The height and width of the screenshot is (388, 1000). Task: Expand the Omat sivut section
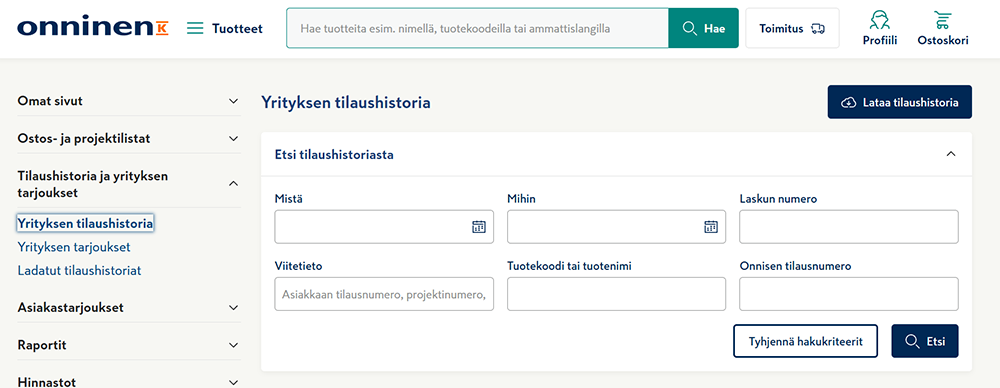pos(129,101)
